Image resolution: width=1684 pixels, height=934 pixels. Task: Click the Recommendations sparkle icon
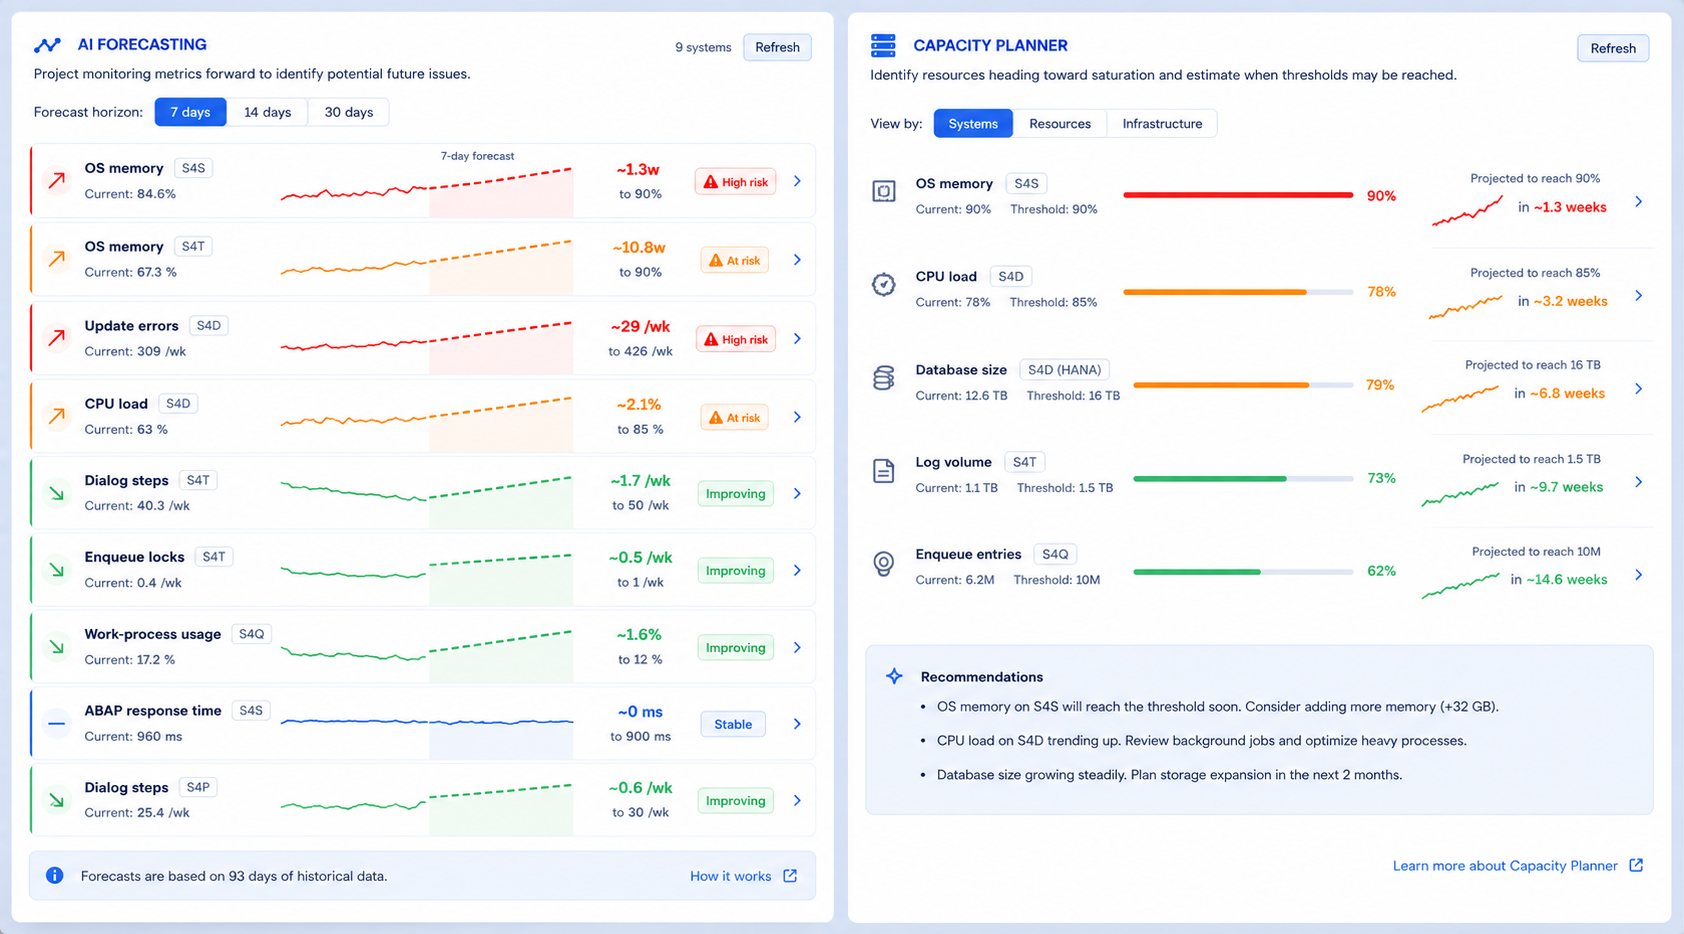tap(894, 676)
